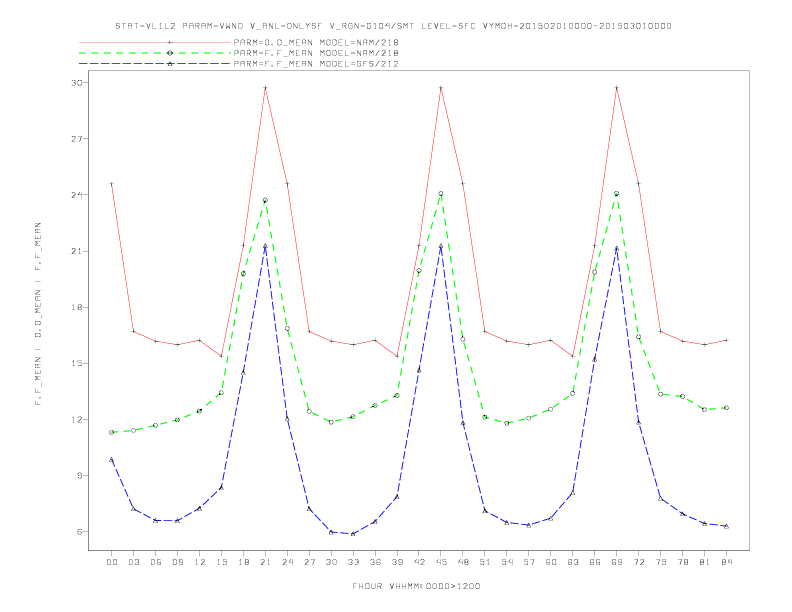Click red line peak marker at forecast hour 45
Viewport: 792px width, 612px height.
(441, 88)
